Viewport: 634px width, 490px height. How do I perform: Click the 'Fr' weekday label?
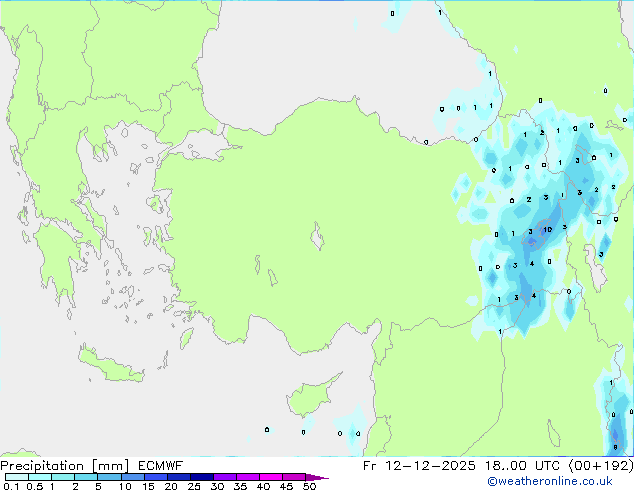click(370, 466)
